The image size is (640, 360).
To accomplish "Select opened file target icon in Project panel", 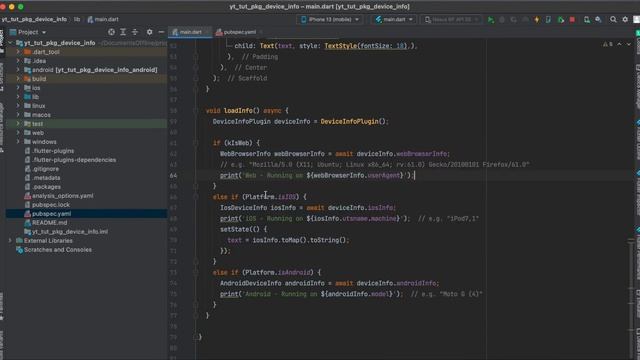I will point(111,32).
